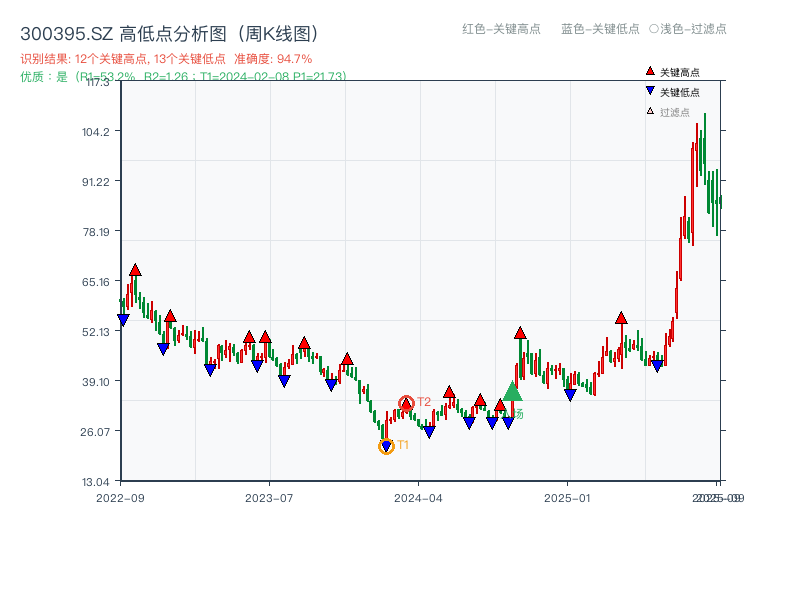
Task: Click the red 识别结果 summary line
Action: [166, 59]
